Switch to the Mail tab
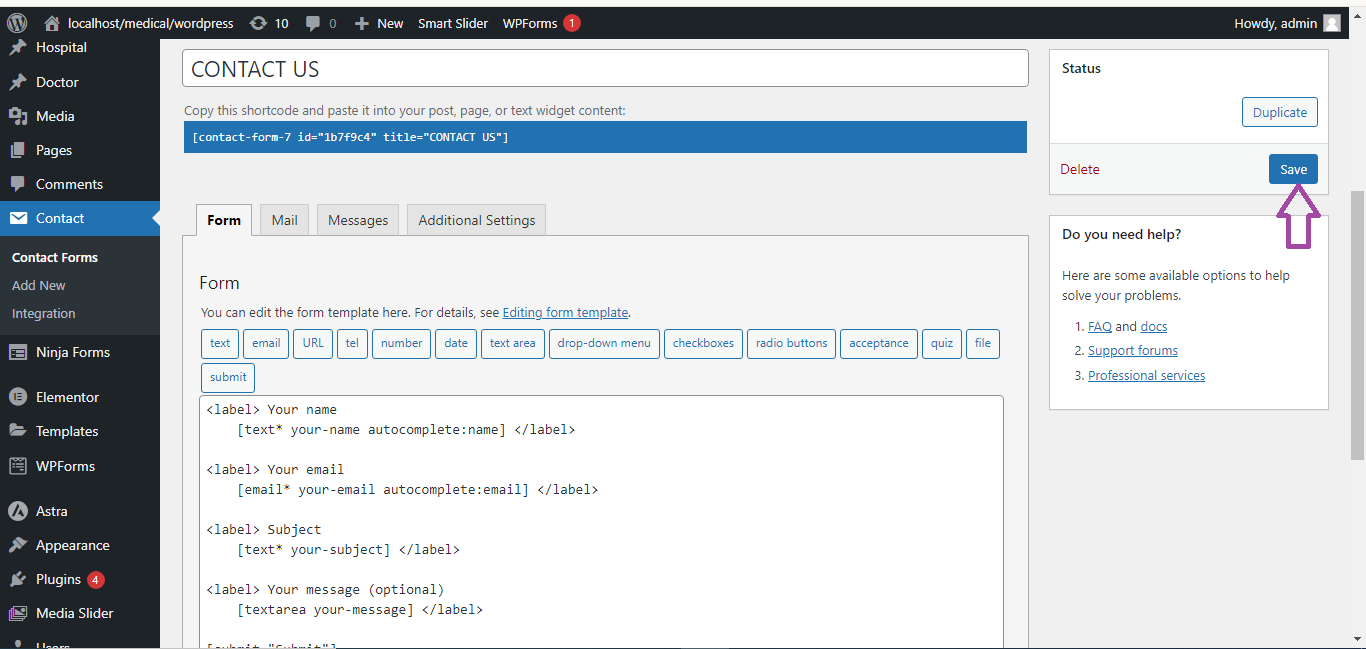The image size is (1366, 649). (284, 220)
